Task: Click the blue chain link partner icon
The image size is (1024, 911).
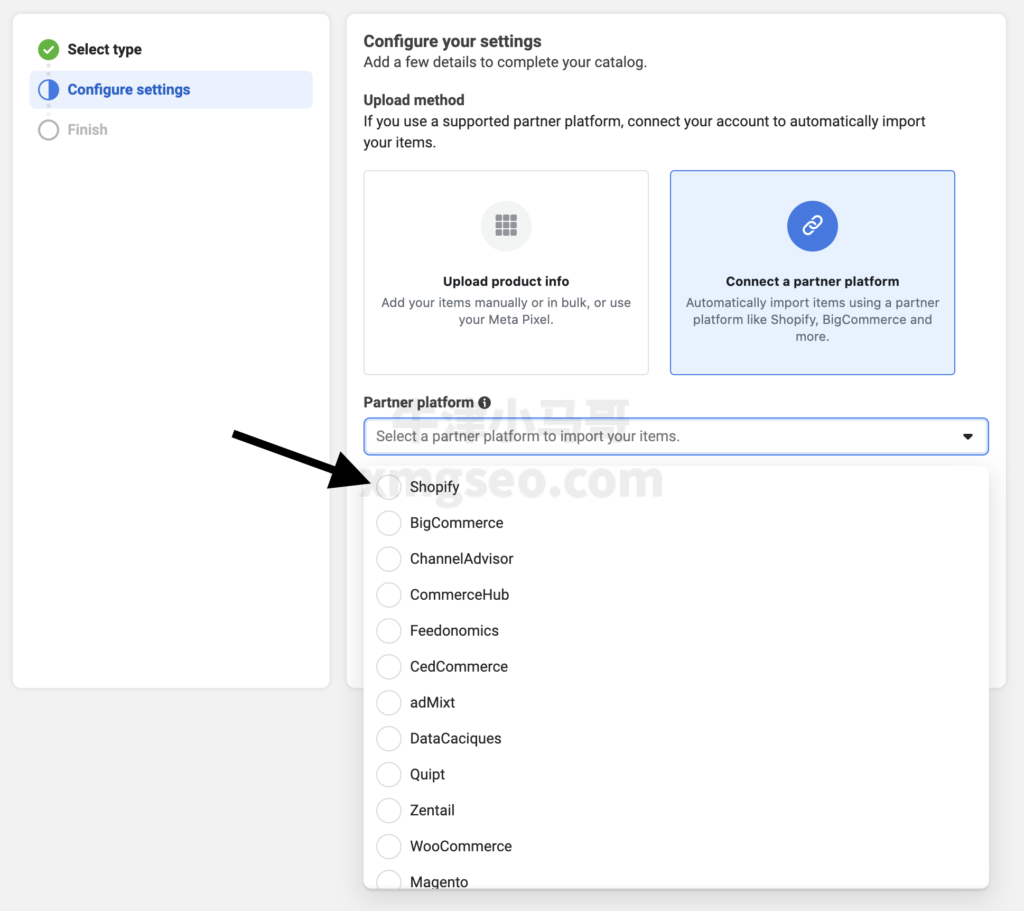Action: (812, 225)
